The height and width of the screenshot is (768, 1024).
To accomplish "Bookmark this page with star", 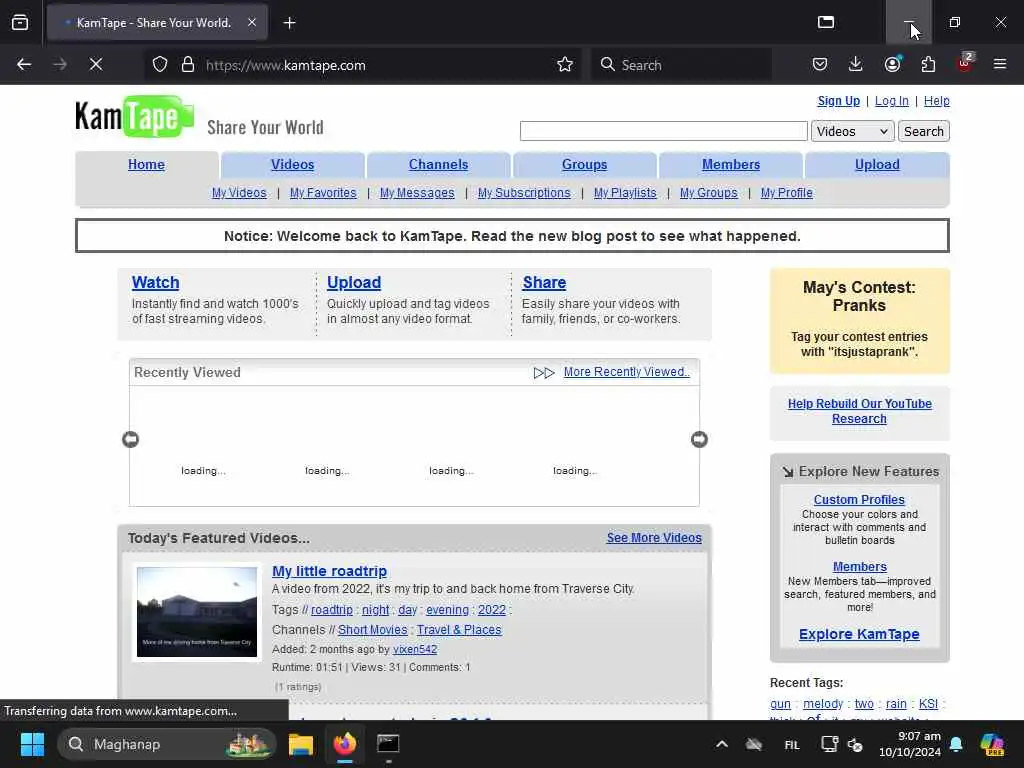I will click(x=565, y=65).
